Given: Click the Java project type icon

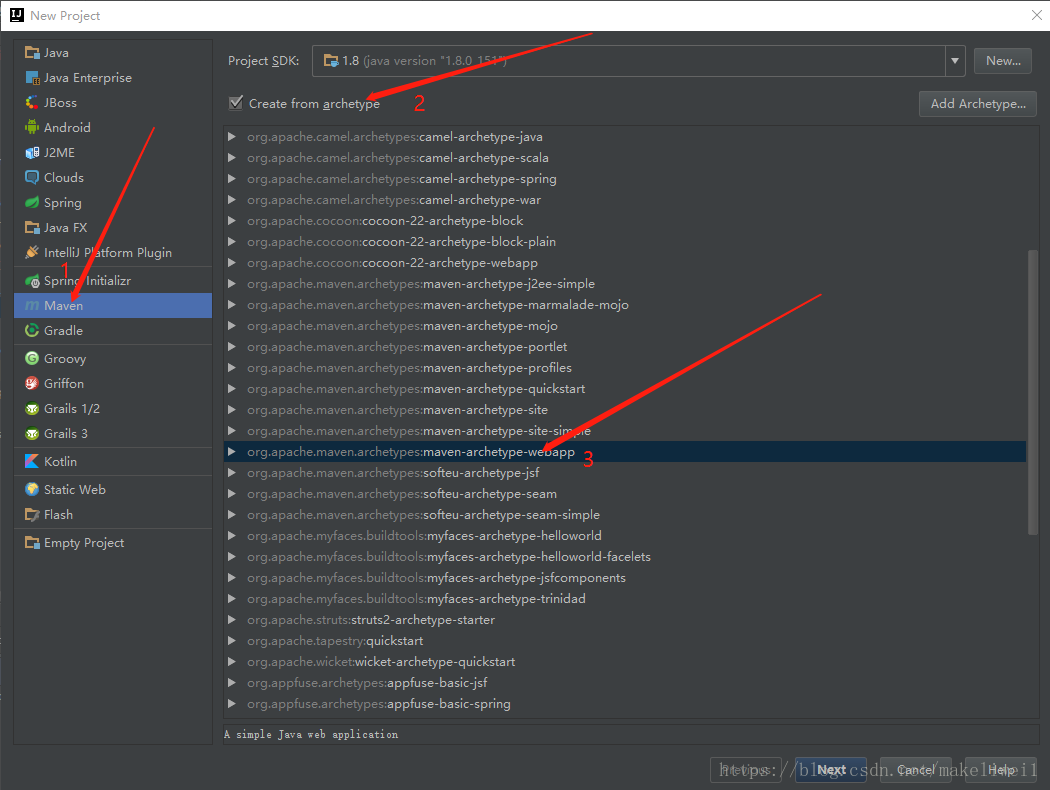Looking at the screenshot, I should 31,53.
